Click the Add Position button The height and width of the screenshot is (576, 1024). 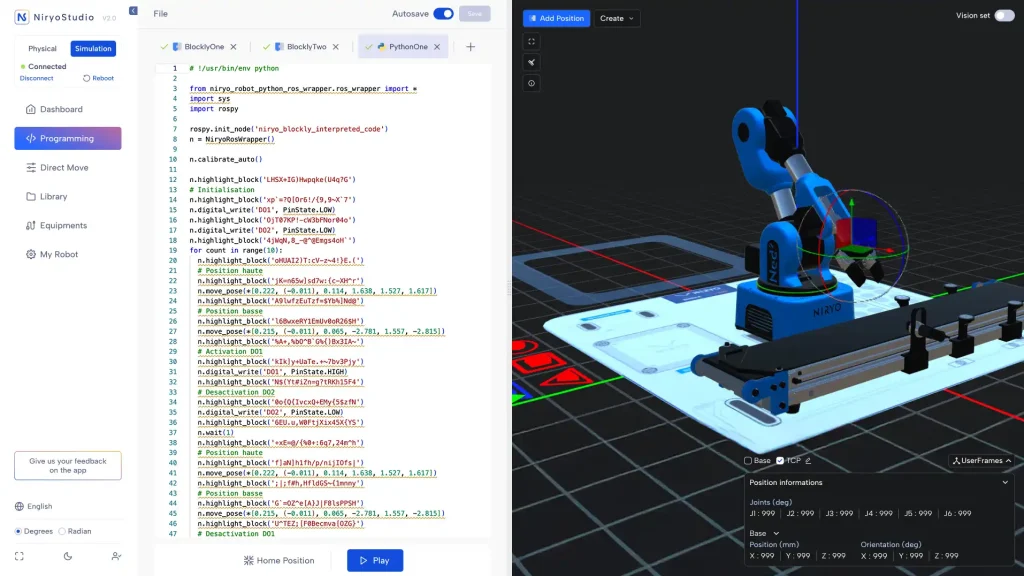[x=556, y=18]
